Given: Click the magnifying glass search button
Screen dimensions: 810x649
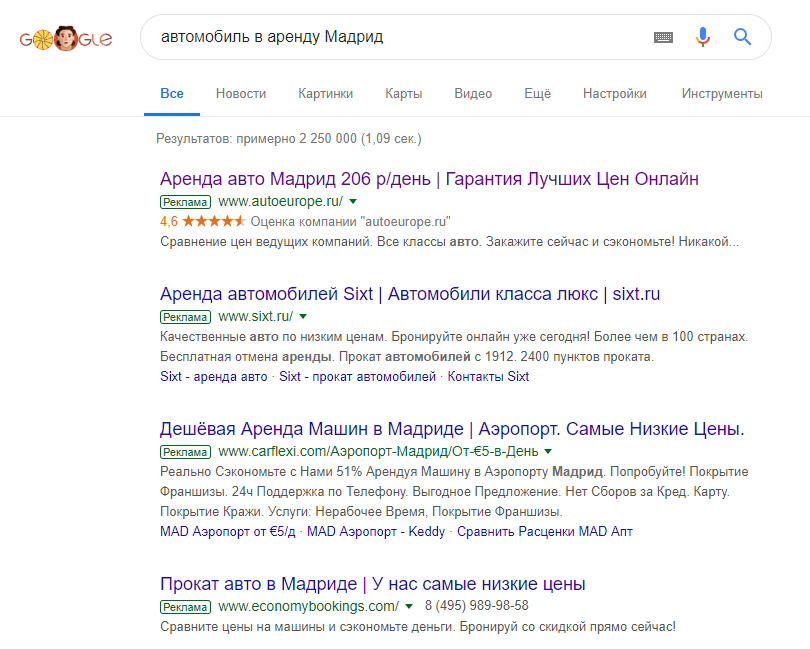Looking at the screenshot, I should [742, 37].
